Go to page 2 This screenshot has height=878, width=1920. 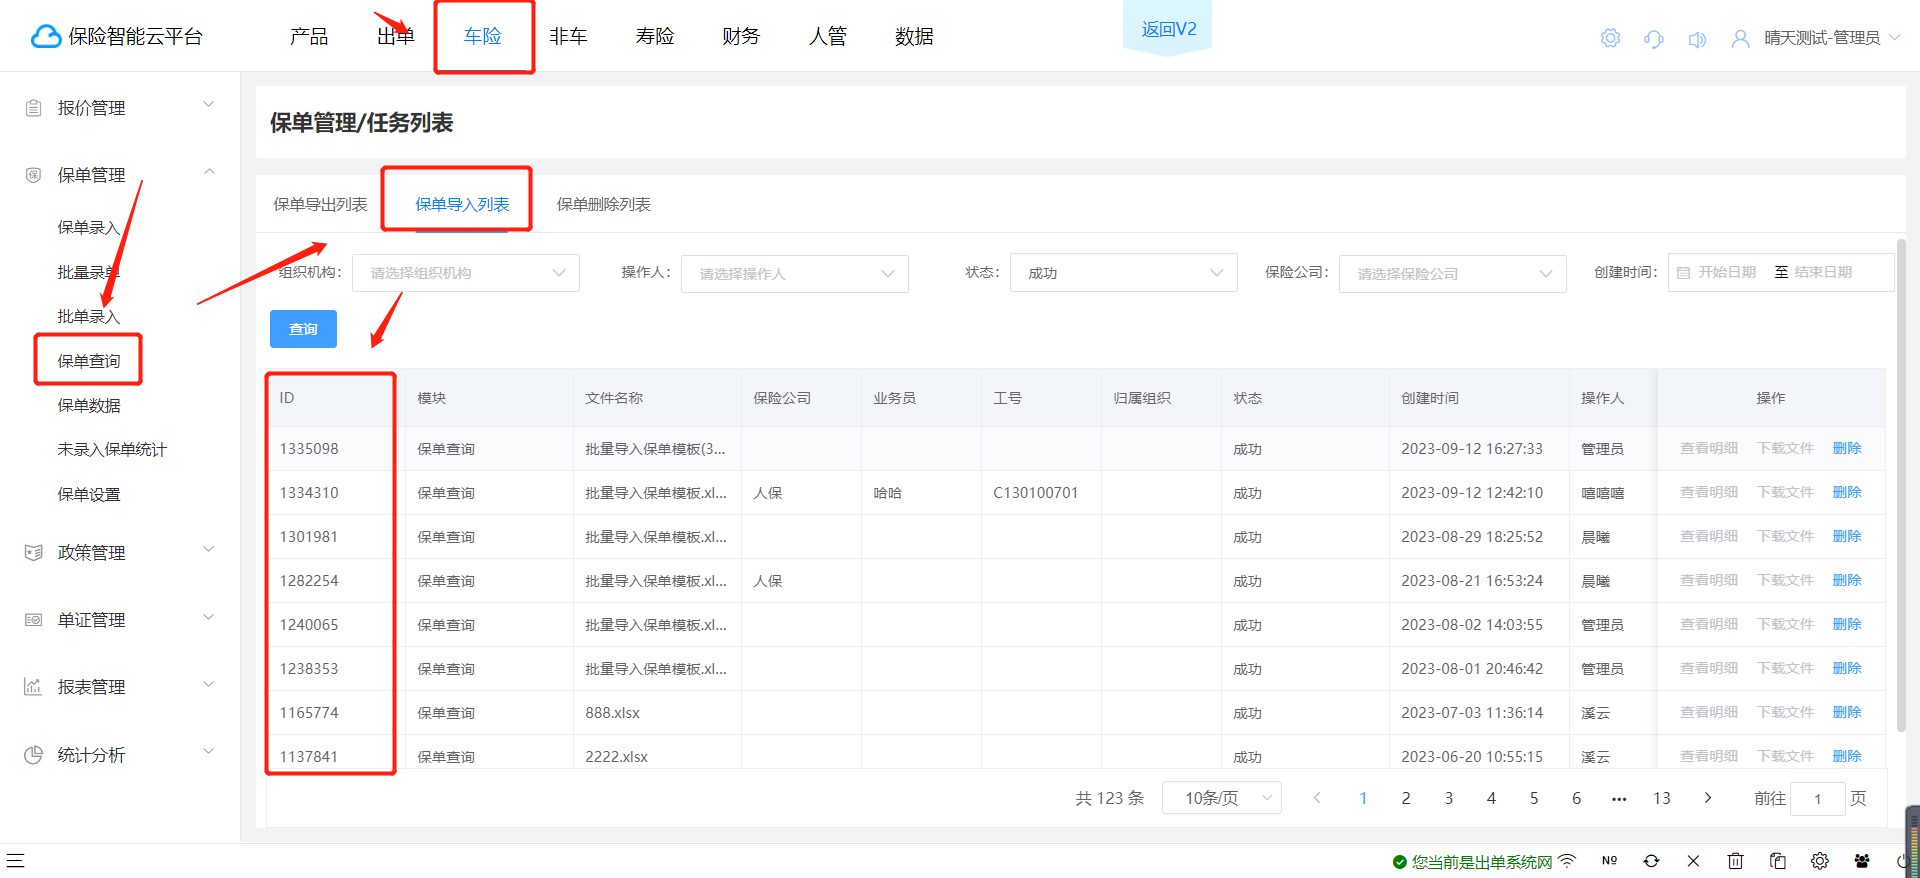click(1406, 798)
